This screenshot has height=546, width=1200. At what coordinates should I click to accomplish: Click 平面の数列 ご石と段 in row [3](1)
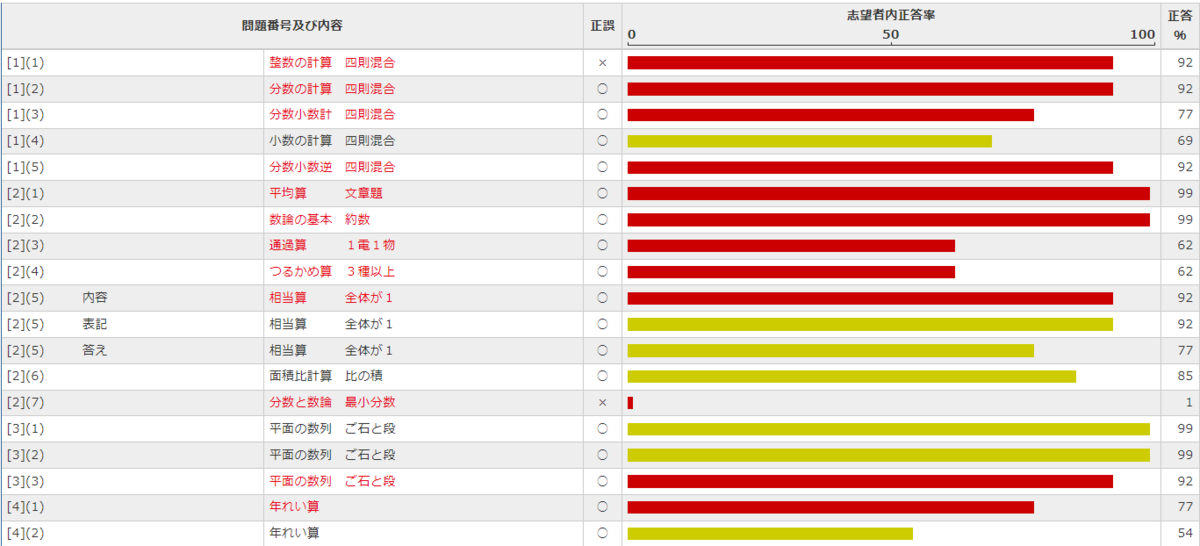pyautogui.click(x=332, y=428)
